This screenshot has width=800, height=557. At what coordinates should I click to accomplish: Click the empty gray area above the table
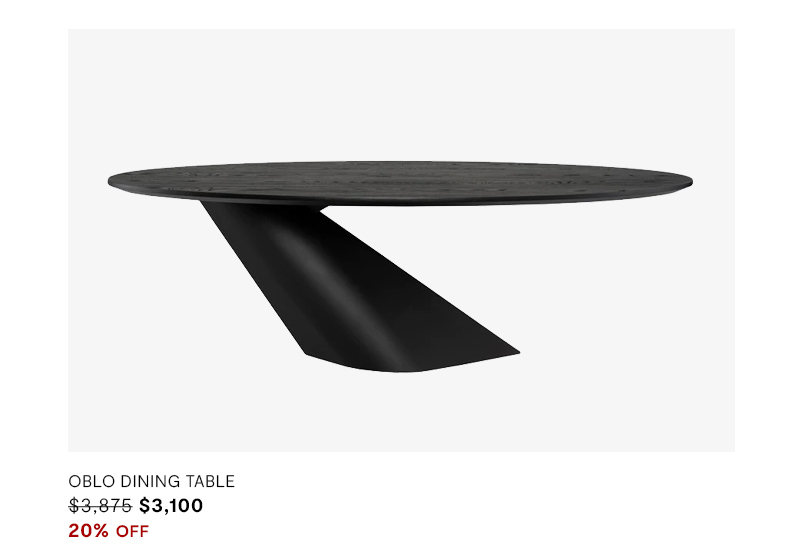pos(401,92)
